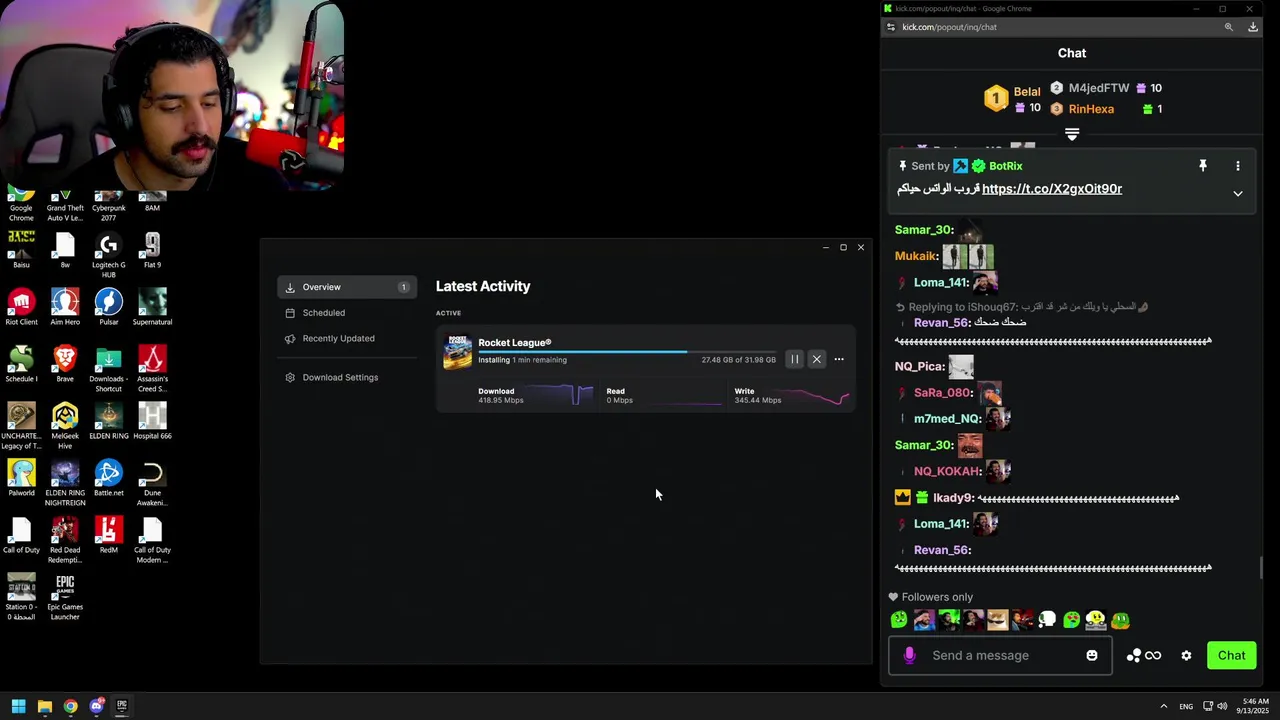This screenshot has height=720, width=1280.
Task: Click RinHexa in the leaderboard
Action: 1091,109
